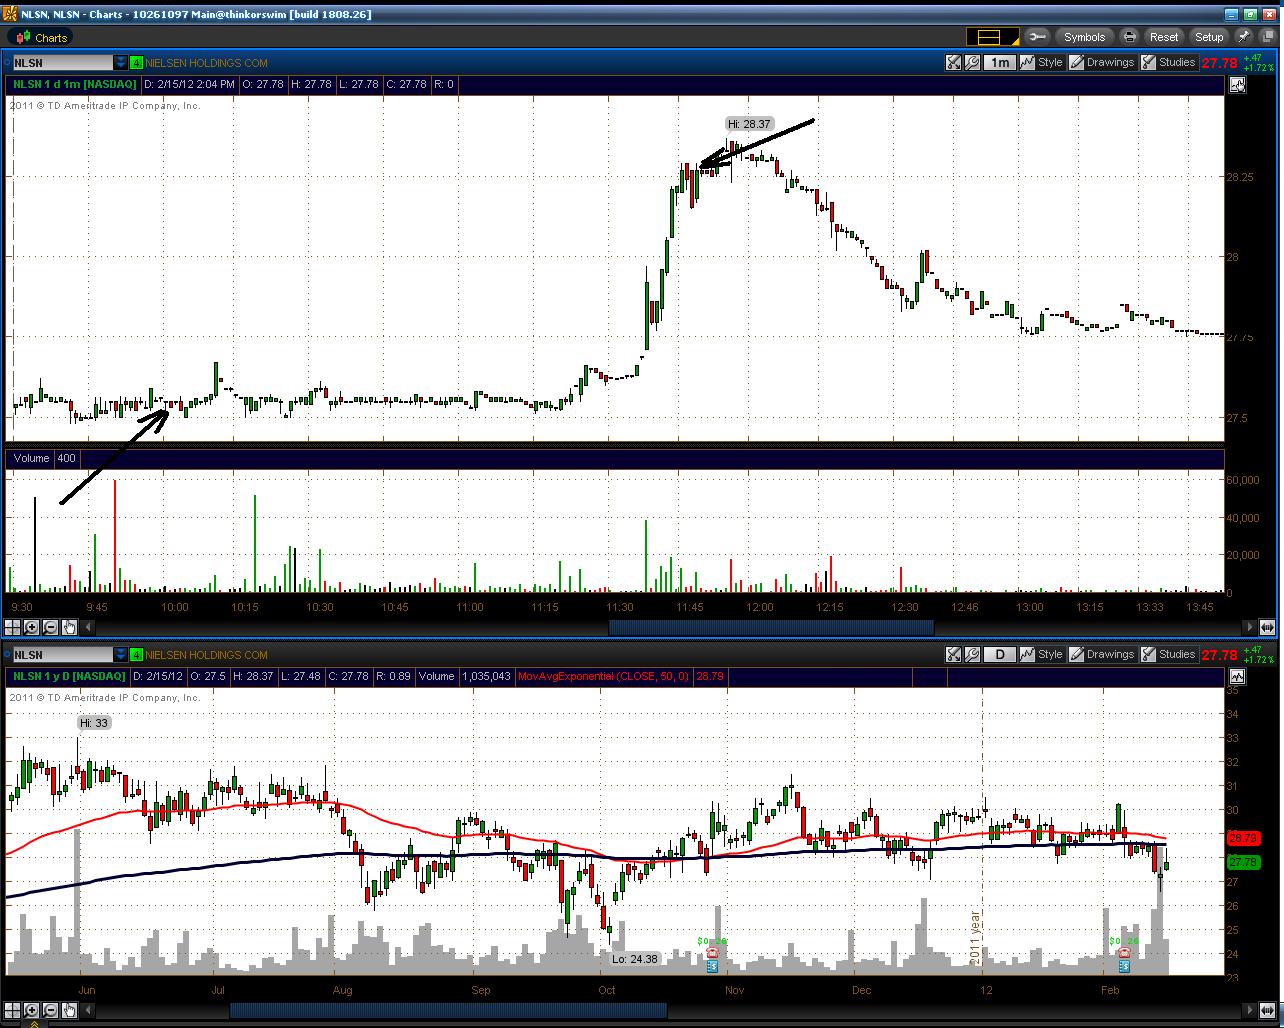Open the Studies menu on lower chart

point(1167,654)
